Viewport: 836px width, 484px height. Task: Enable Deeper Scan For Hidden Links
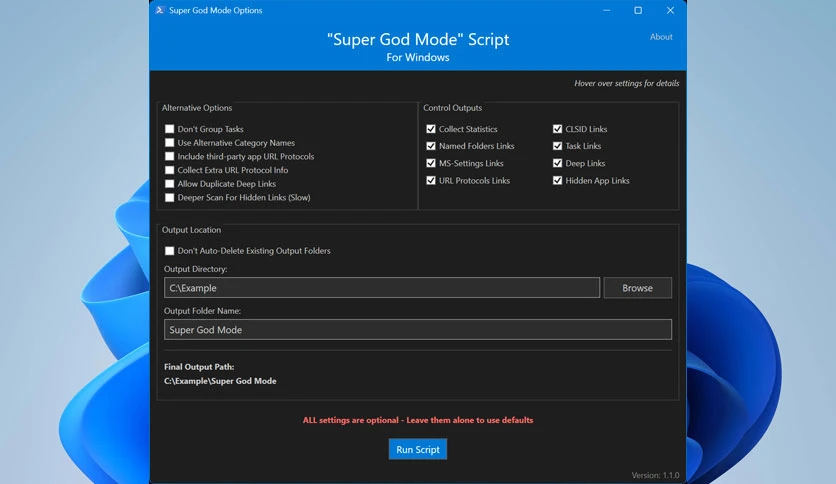pos(170,198)
